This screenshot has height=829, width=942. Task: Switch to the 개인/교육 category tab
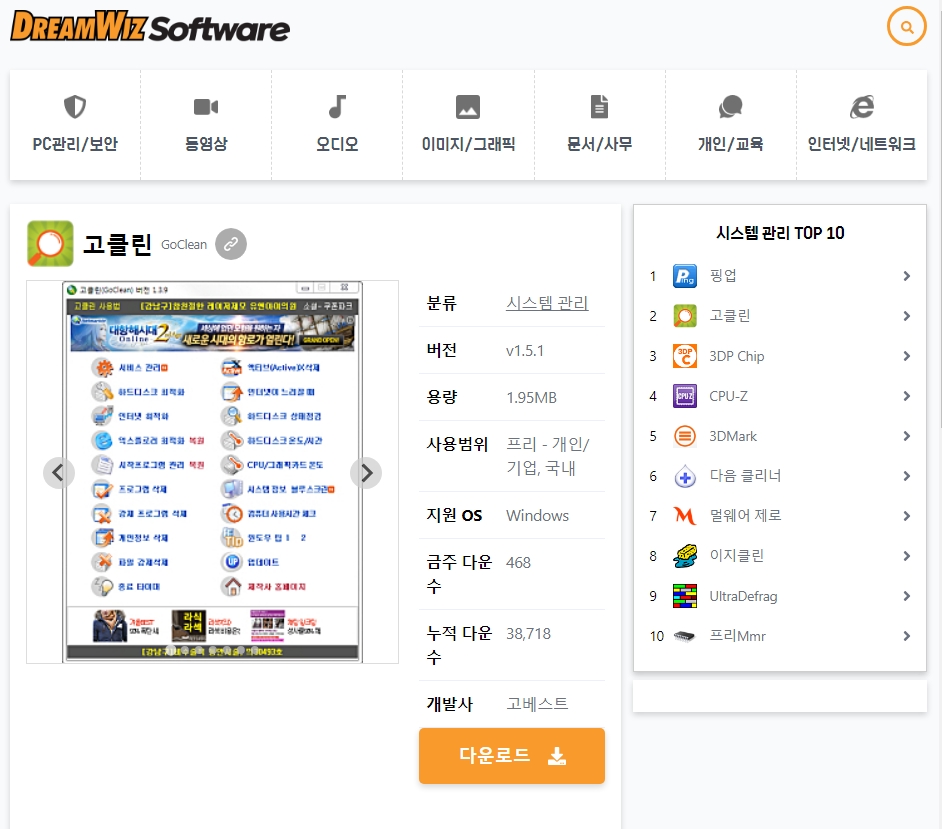click(730, 106)
